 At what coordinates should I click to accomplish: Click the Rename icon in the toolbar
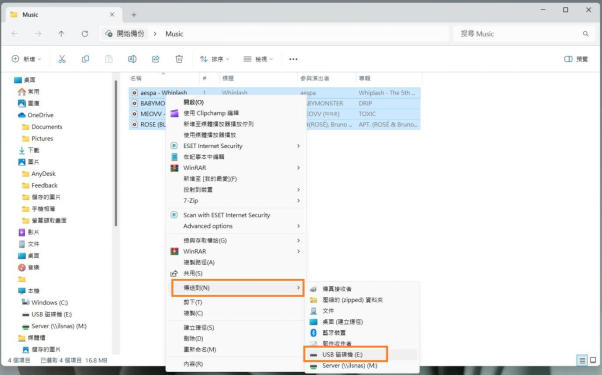click(x=132, y=59)
